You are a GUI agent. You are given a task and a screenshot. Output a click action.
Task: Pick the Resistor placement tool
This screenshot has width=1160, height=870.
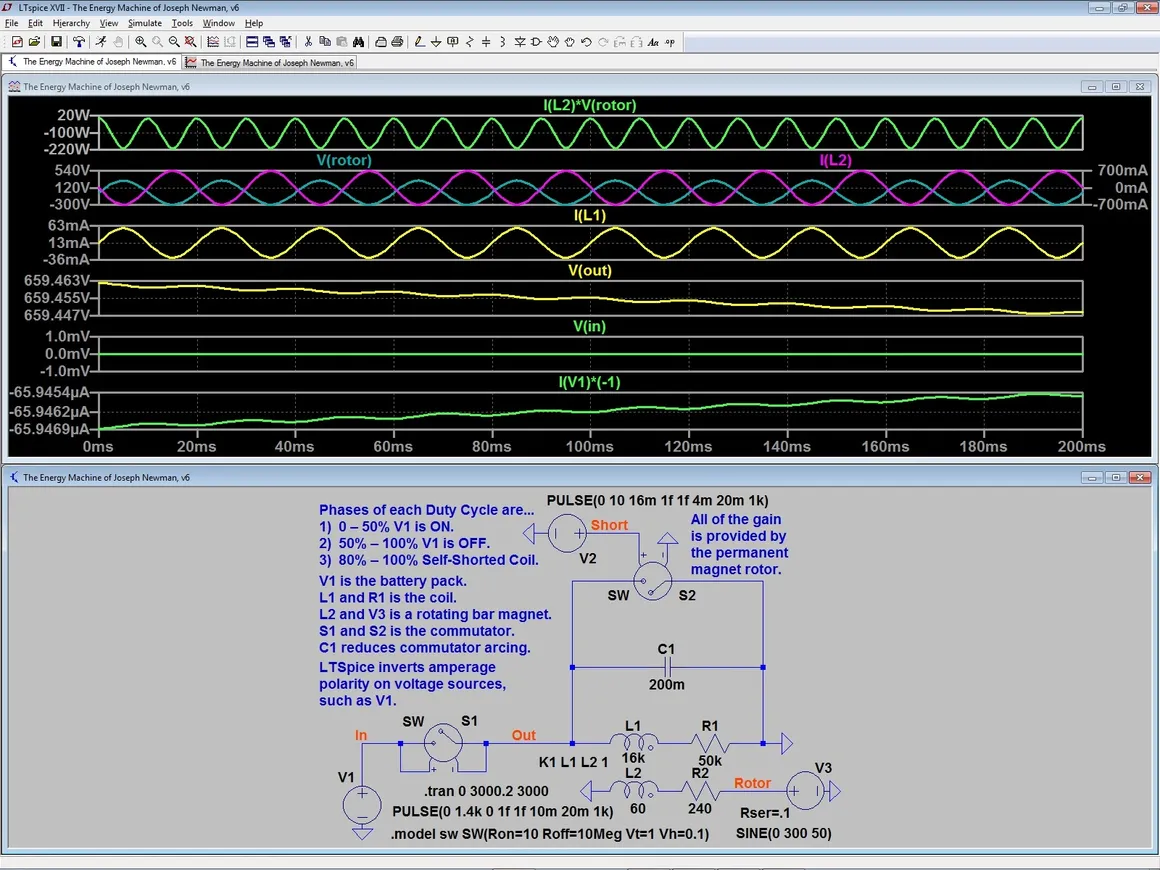(470, 42)
